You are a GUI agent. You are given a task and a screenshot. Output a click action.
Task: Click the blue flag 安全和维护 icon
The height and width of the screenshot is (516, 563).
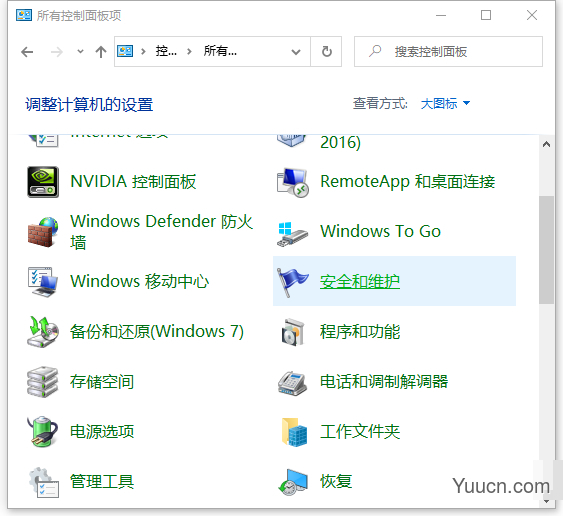293,282
